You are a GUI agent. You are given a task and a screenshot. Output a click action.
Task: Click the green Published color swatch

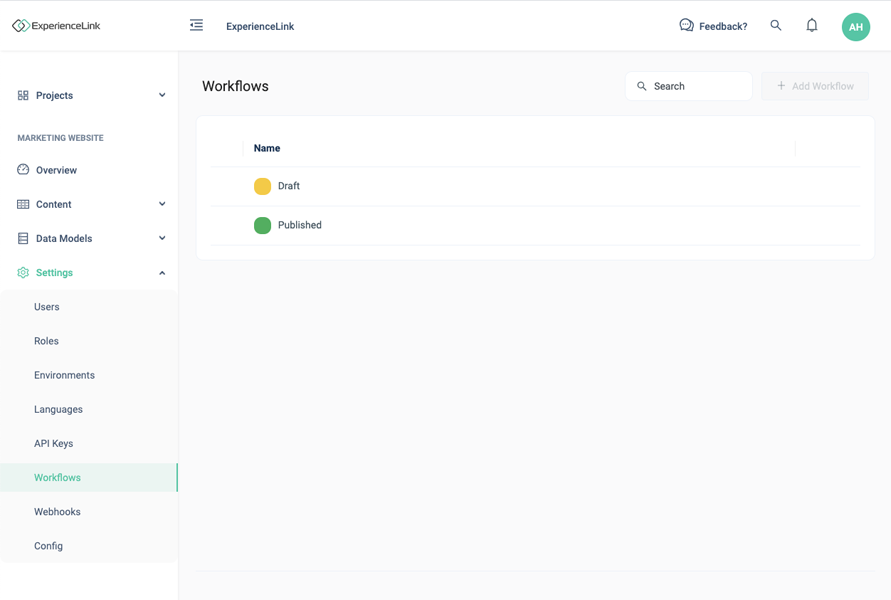(x=262, y=225)
